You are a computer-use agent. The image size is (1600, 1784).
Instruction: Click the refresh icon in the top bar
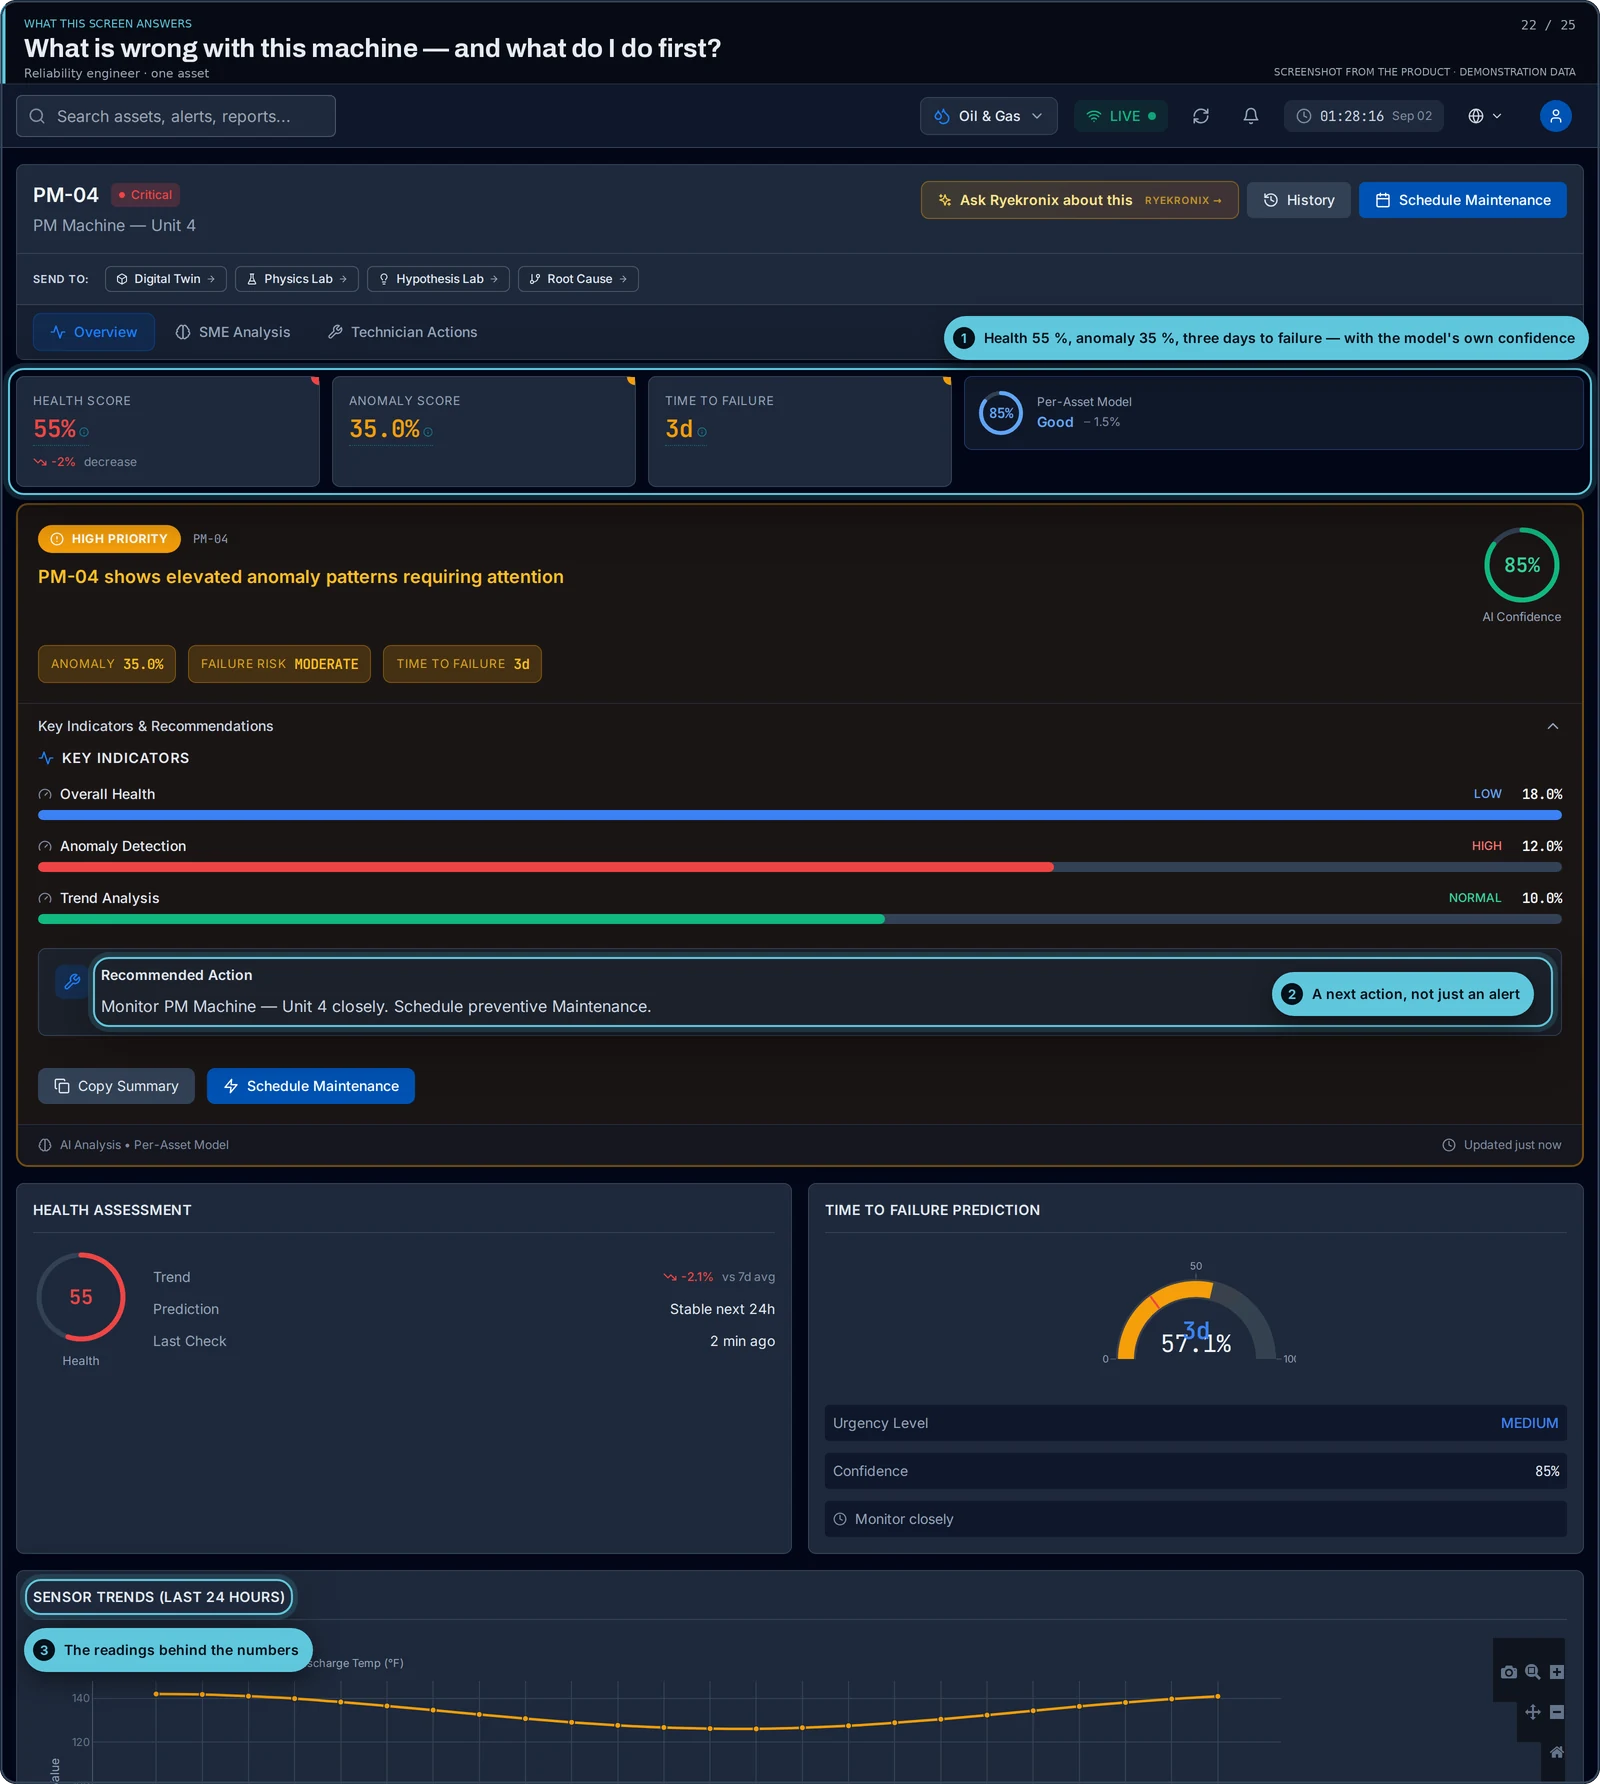click(1200, 116)
